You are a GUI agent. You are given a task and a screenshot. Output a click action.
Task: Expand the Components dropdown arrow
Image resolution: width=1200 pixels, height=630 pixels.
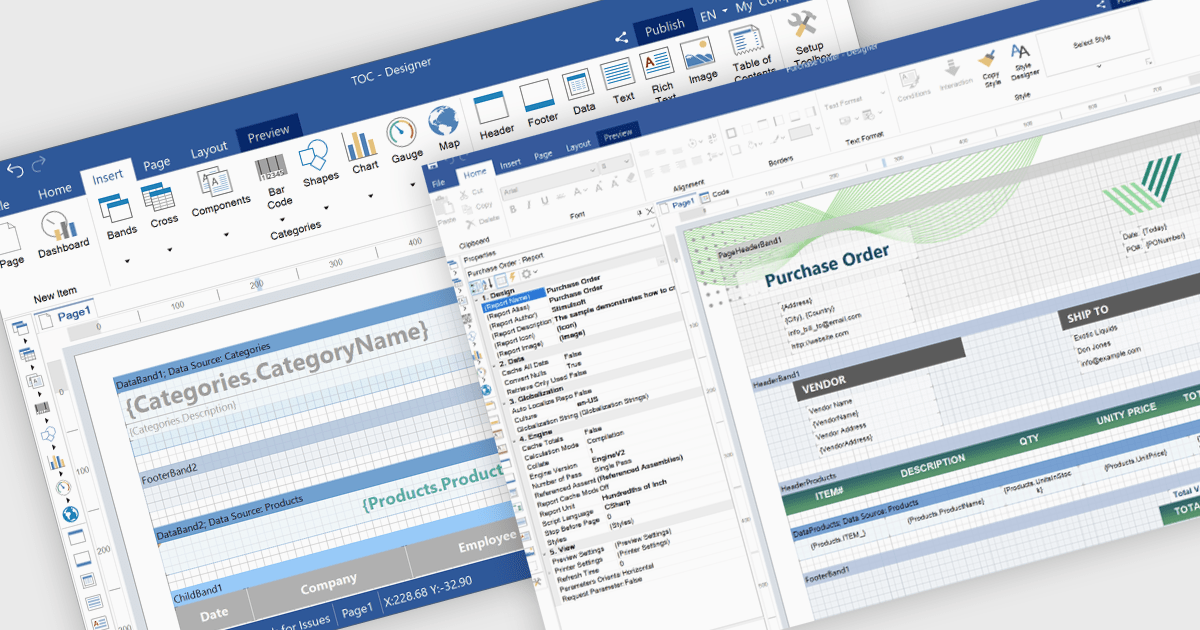tap(226, 236)
